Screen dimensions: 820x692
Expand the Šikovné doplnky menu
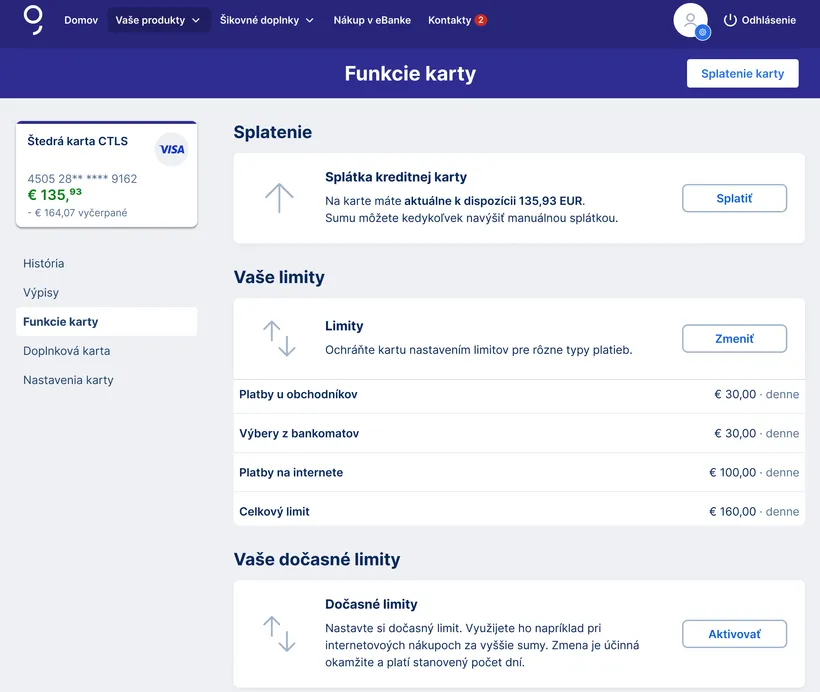(267, 20)
